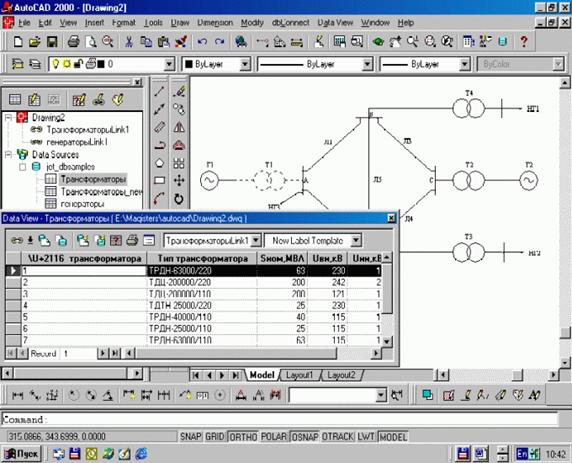Open the ТрансформаторыLink1 link template dropdown
The height and width of the screenshot is (463, 572).
pyautogui.click(x=256, y=240)
